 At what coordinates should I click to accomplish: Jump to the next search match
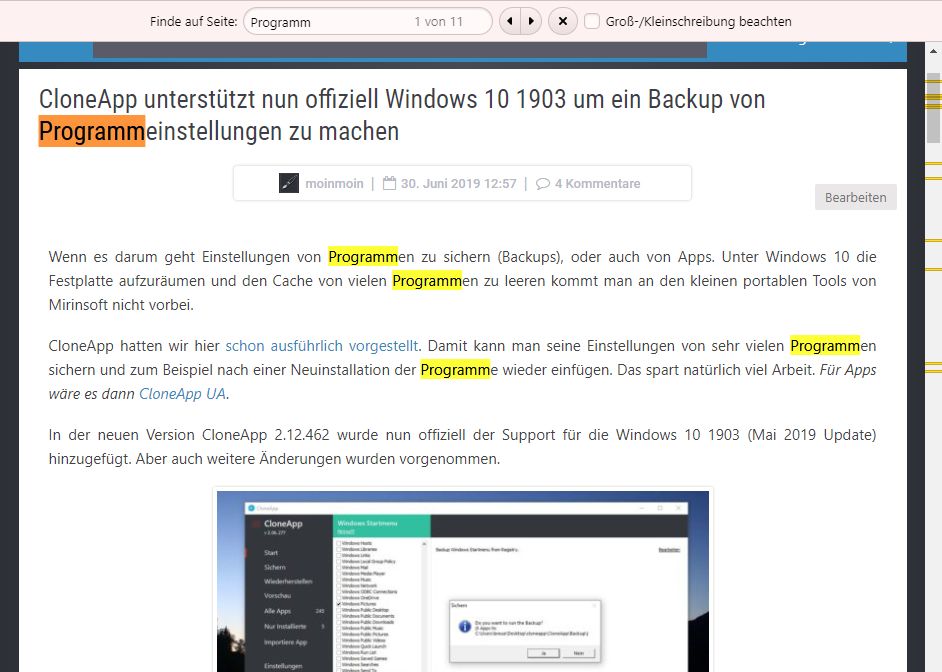tap(531, 22)
